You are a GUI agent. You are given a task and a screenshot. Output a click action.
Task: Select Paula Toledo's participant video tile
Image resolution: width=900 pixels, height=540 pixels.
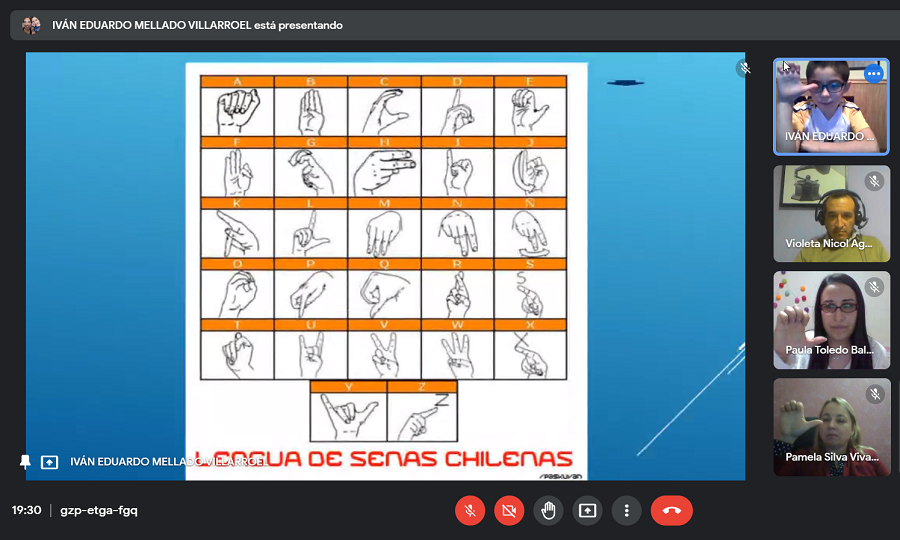831,320
